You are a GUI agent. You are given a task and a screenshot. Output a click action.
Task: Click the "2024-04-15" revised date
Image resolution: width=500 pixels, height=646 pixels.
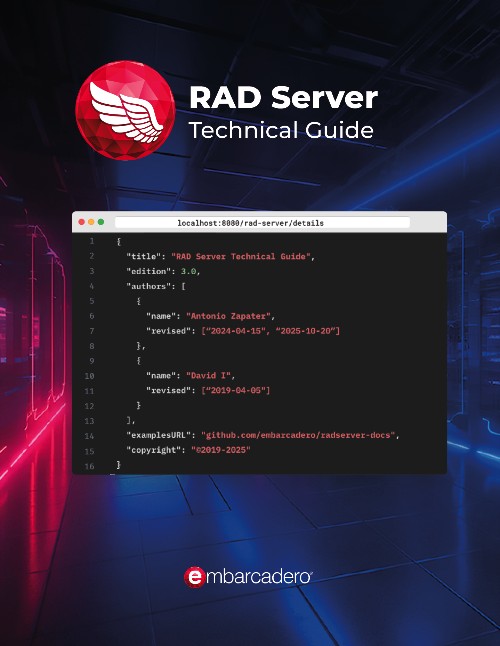pos(236,331)
